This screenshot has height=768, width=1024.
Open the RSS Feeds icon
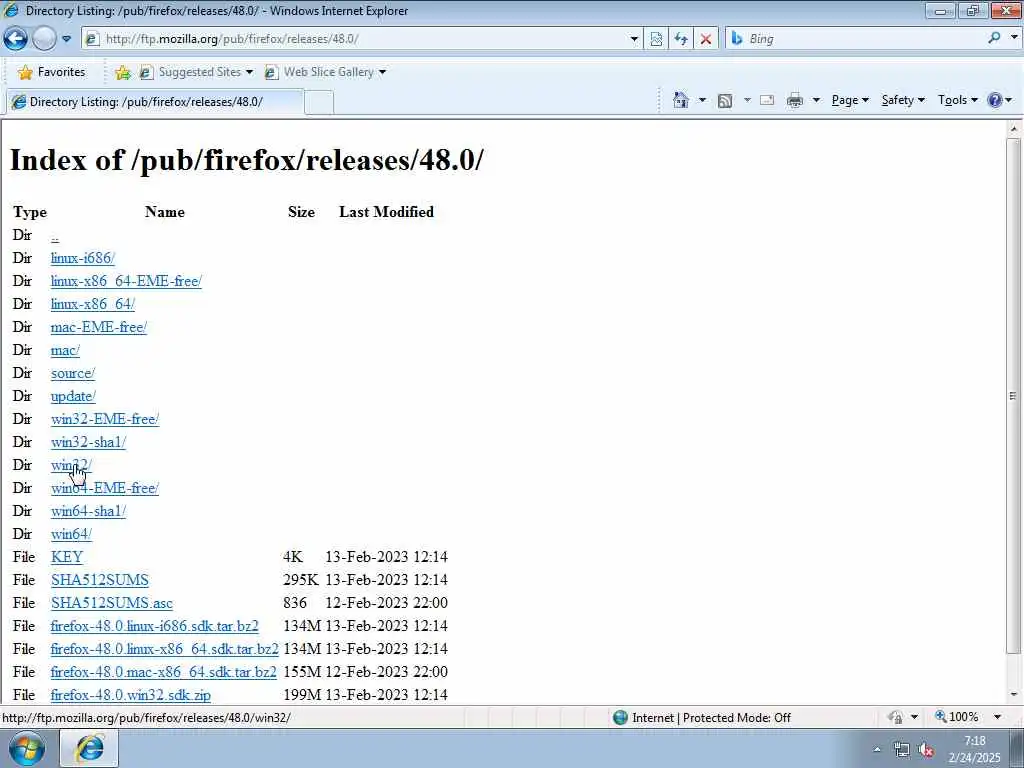pyautogui.click(x=725, y=100)
